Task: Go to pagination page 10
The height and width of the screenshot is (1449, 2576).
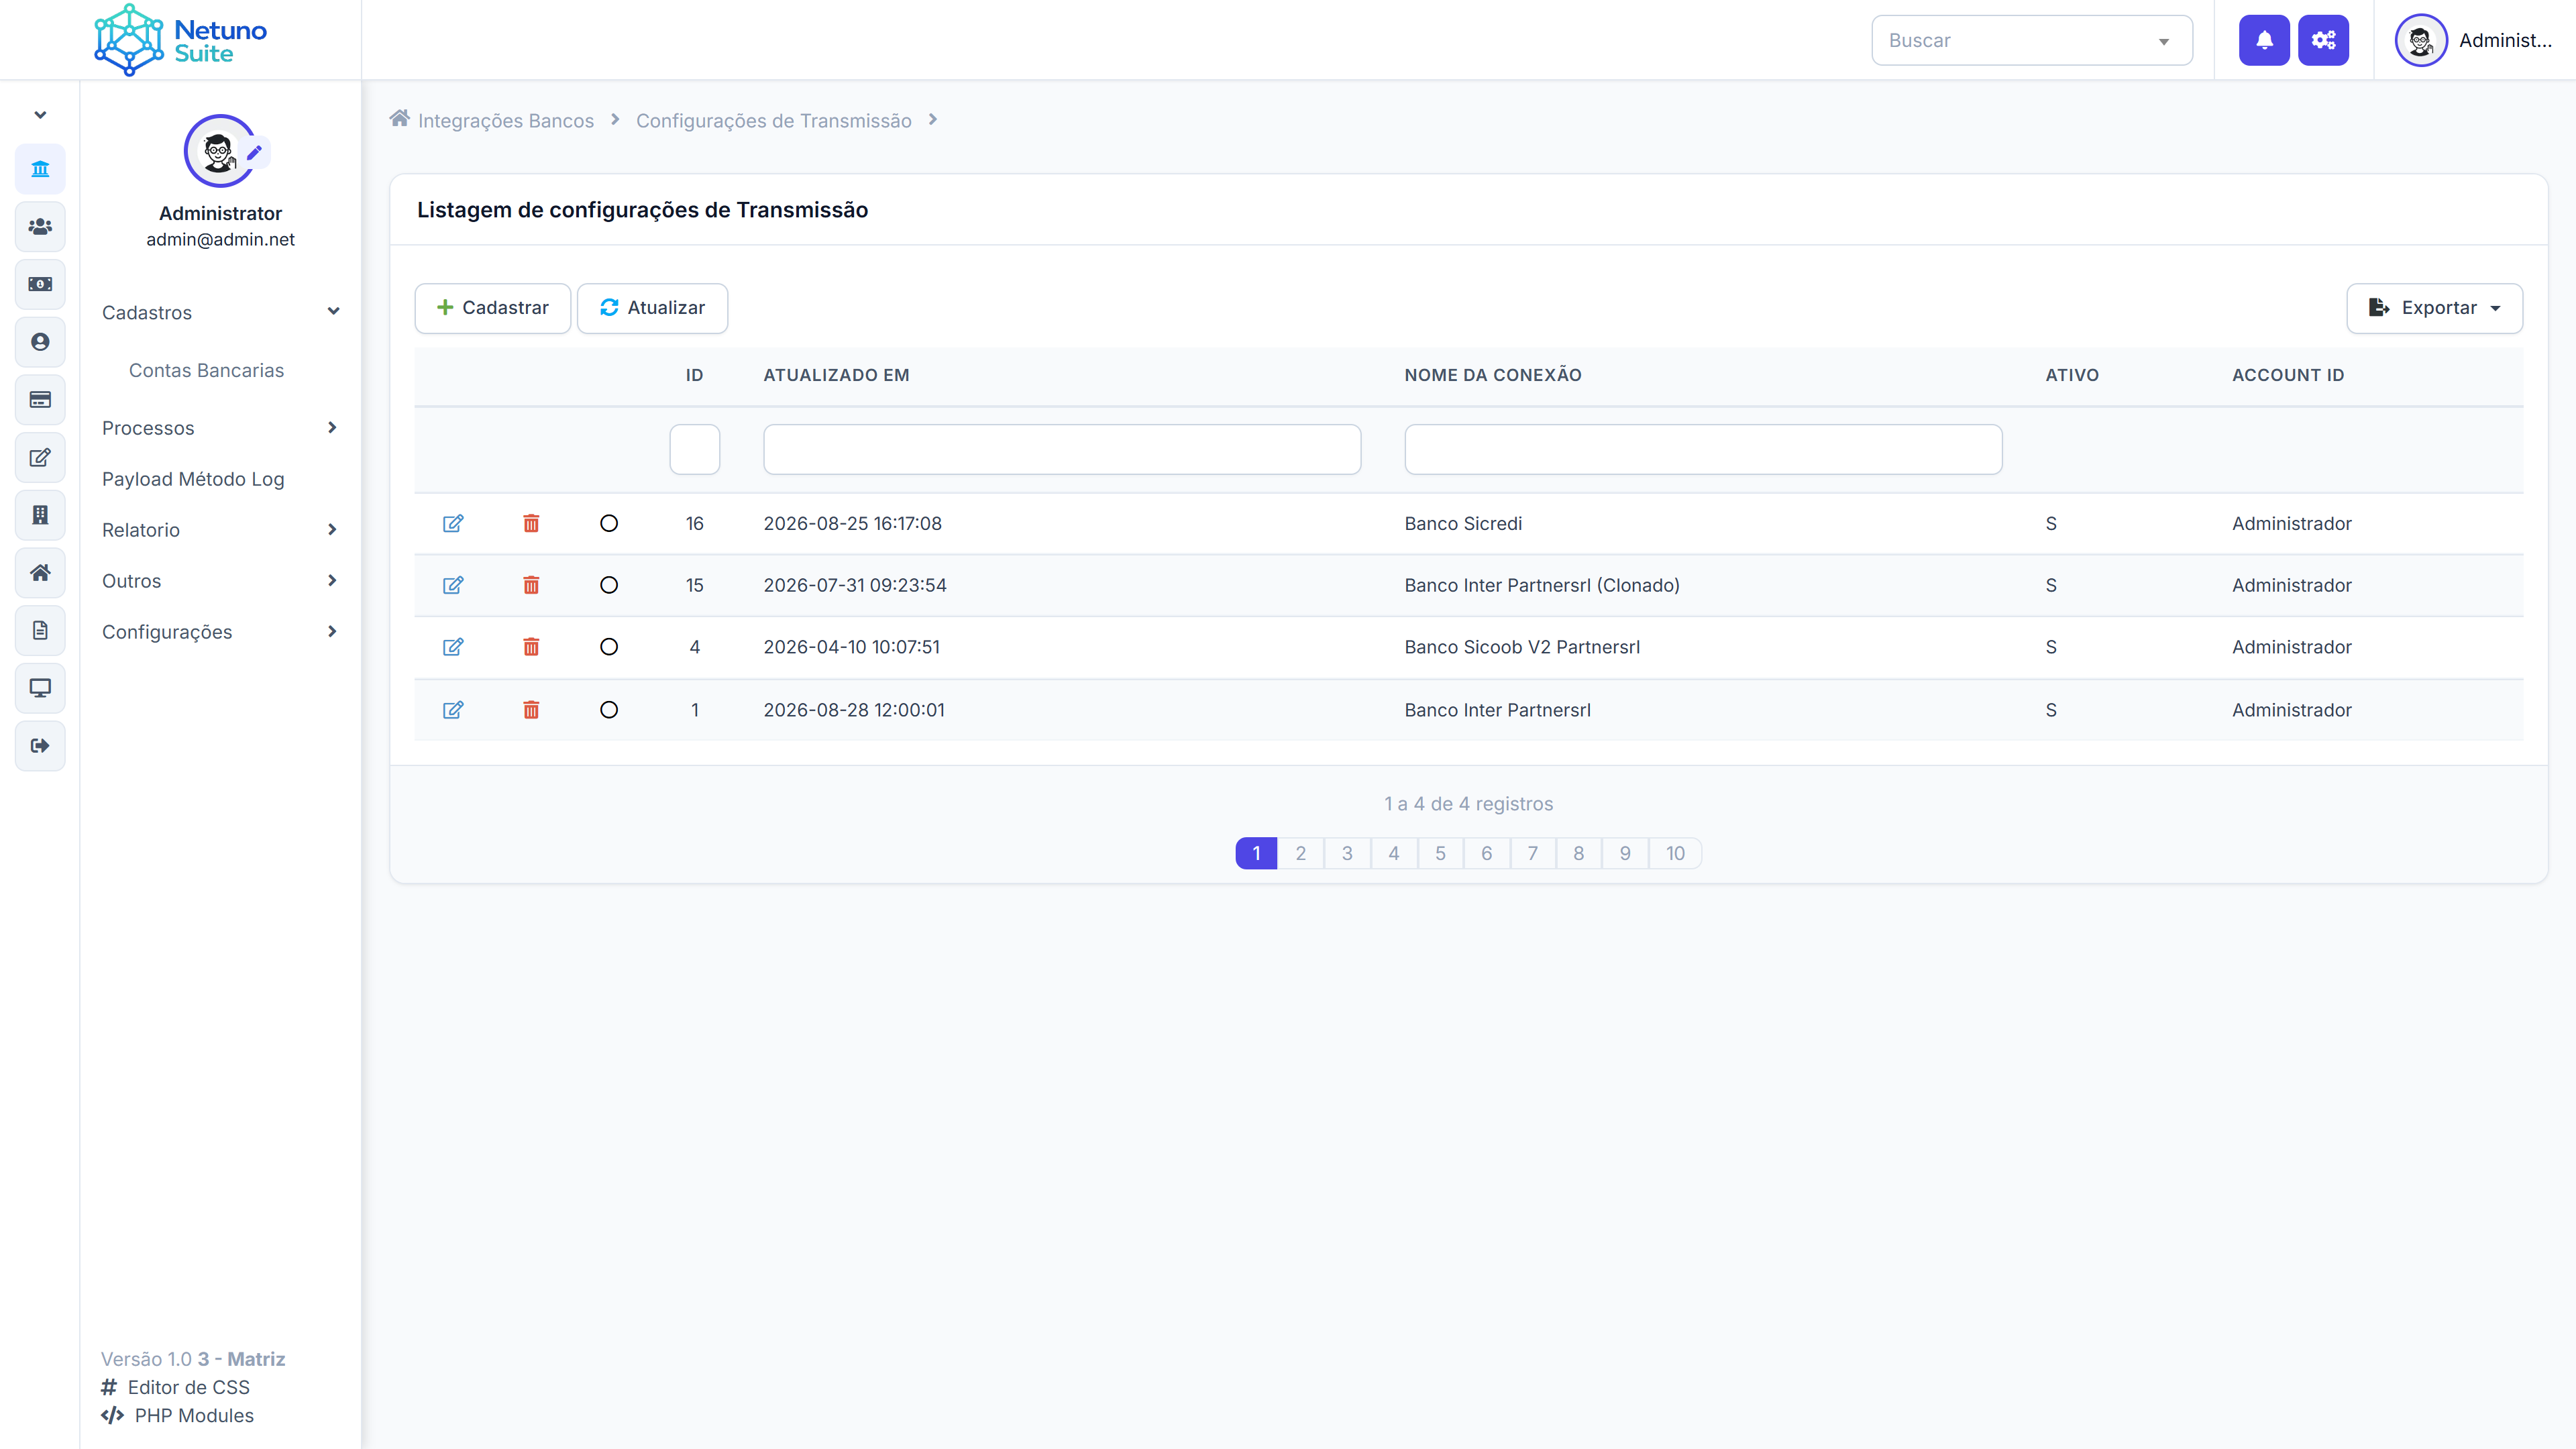Action: [x=1675, y=853]
